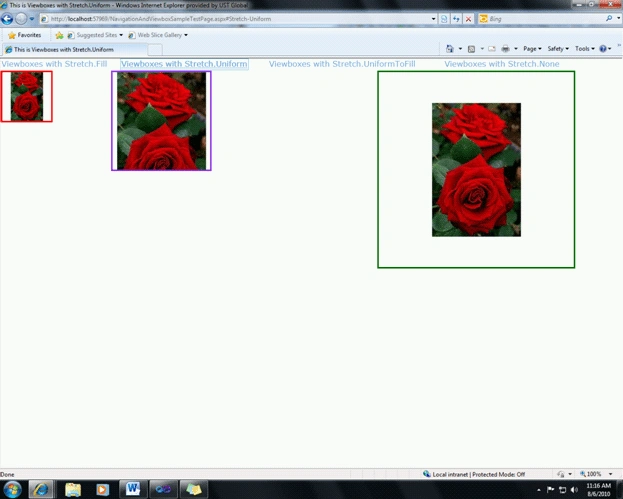Open the Viewboxes with Stretch.None link

pyautogui.click(x=502, y=64)
